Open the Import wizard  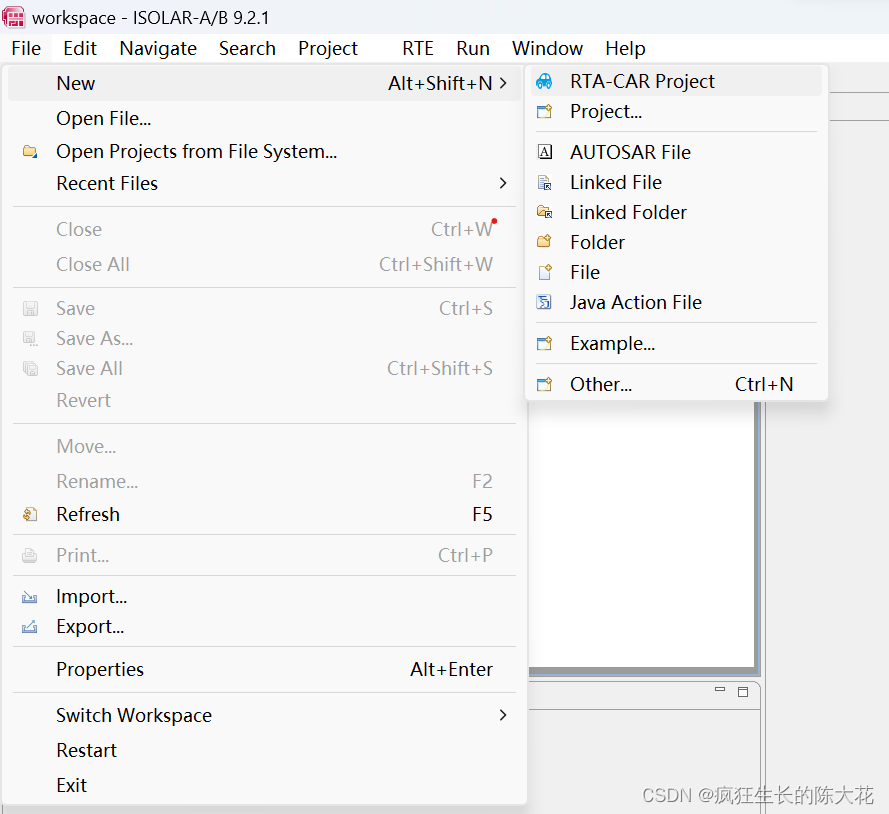(92, 596)
